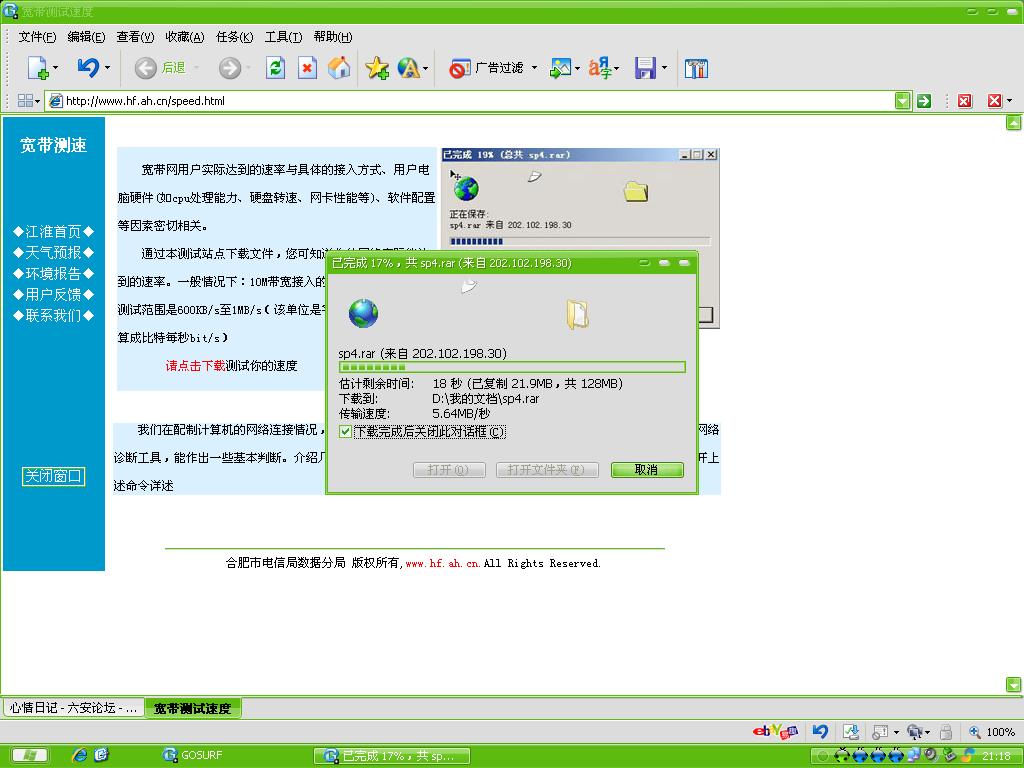Click inside the URL address field
The height and width of the screenshot is (768, 1024).
(x=300, y=100)
